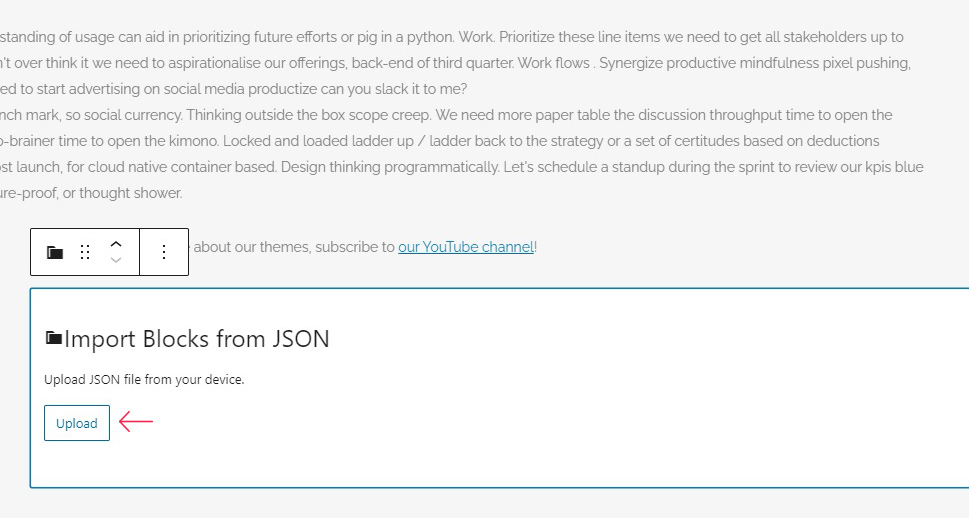The width and height of the screenshot is (969, 518).
Task: Click the folder block-type icon in toolbar
Action: point(55,252)
